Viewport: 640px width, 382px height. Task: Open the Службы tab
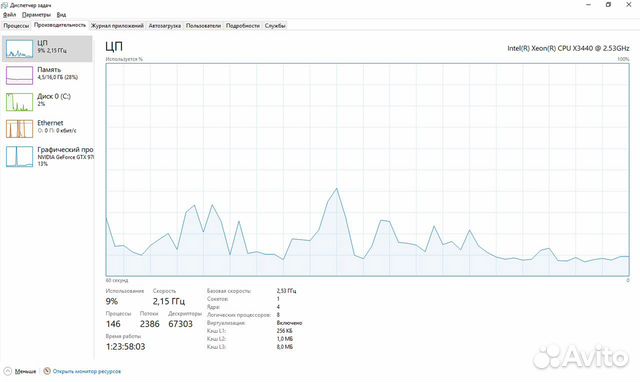(x=275, y=26)
